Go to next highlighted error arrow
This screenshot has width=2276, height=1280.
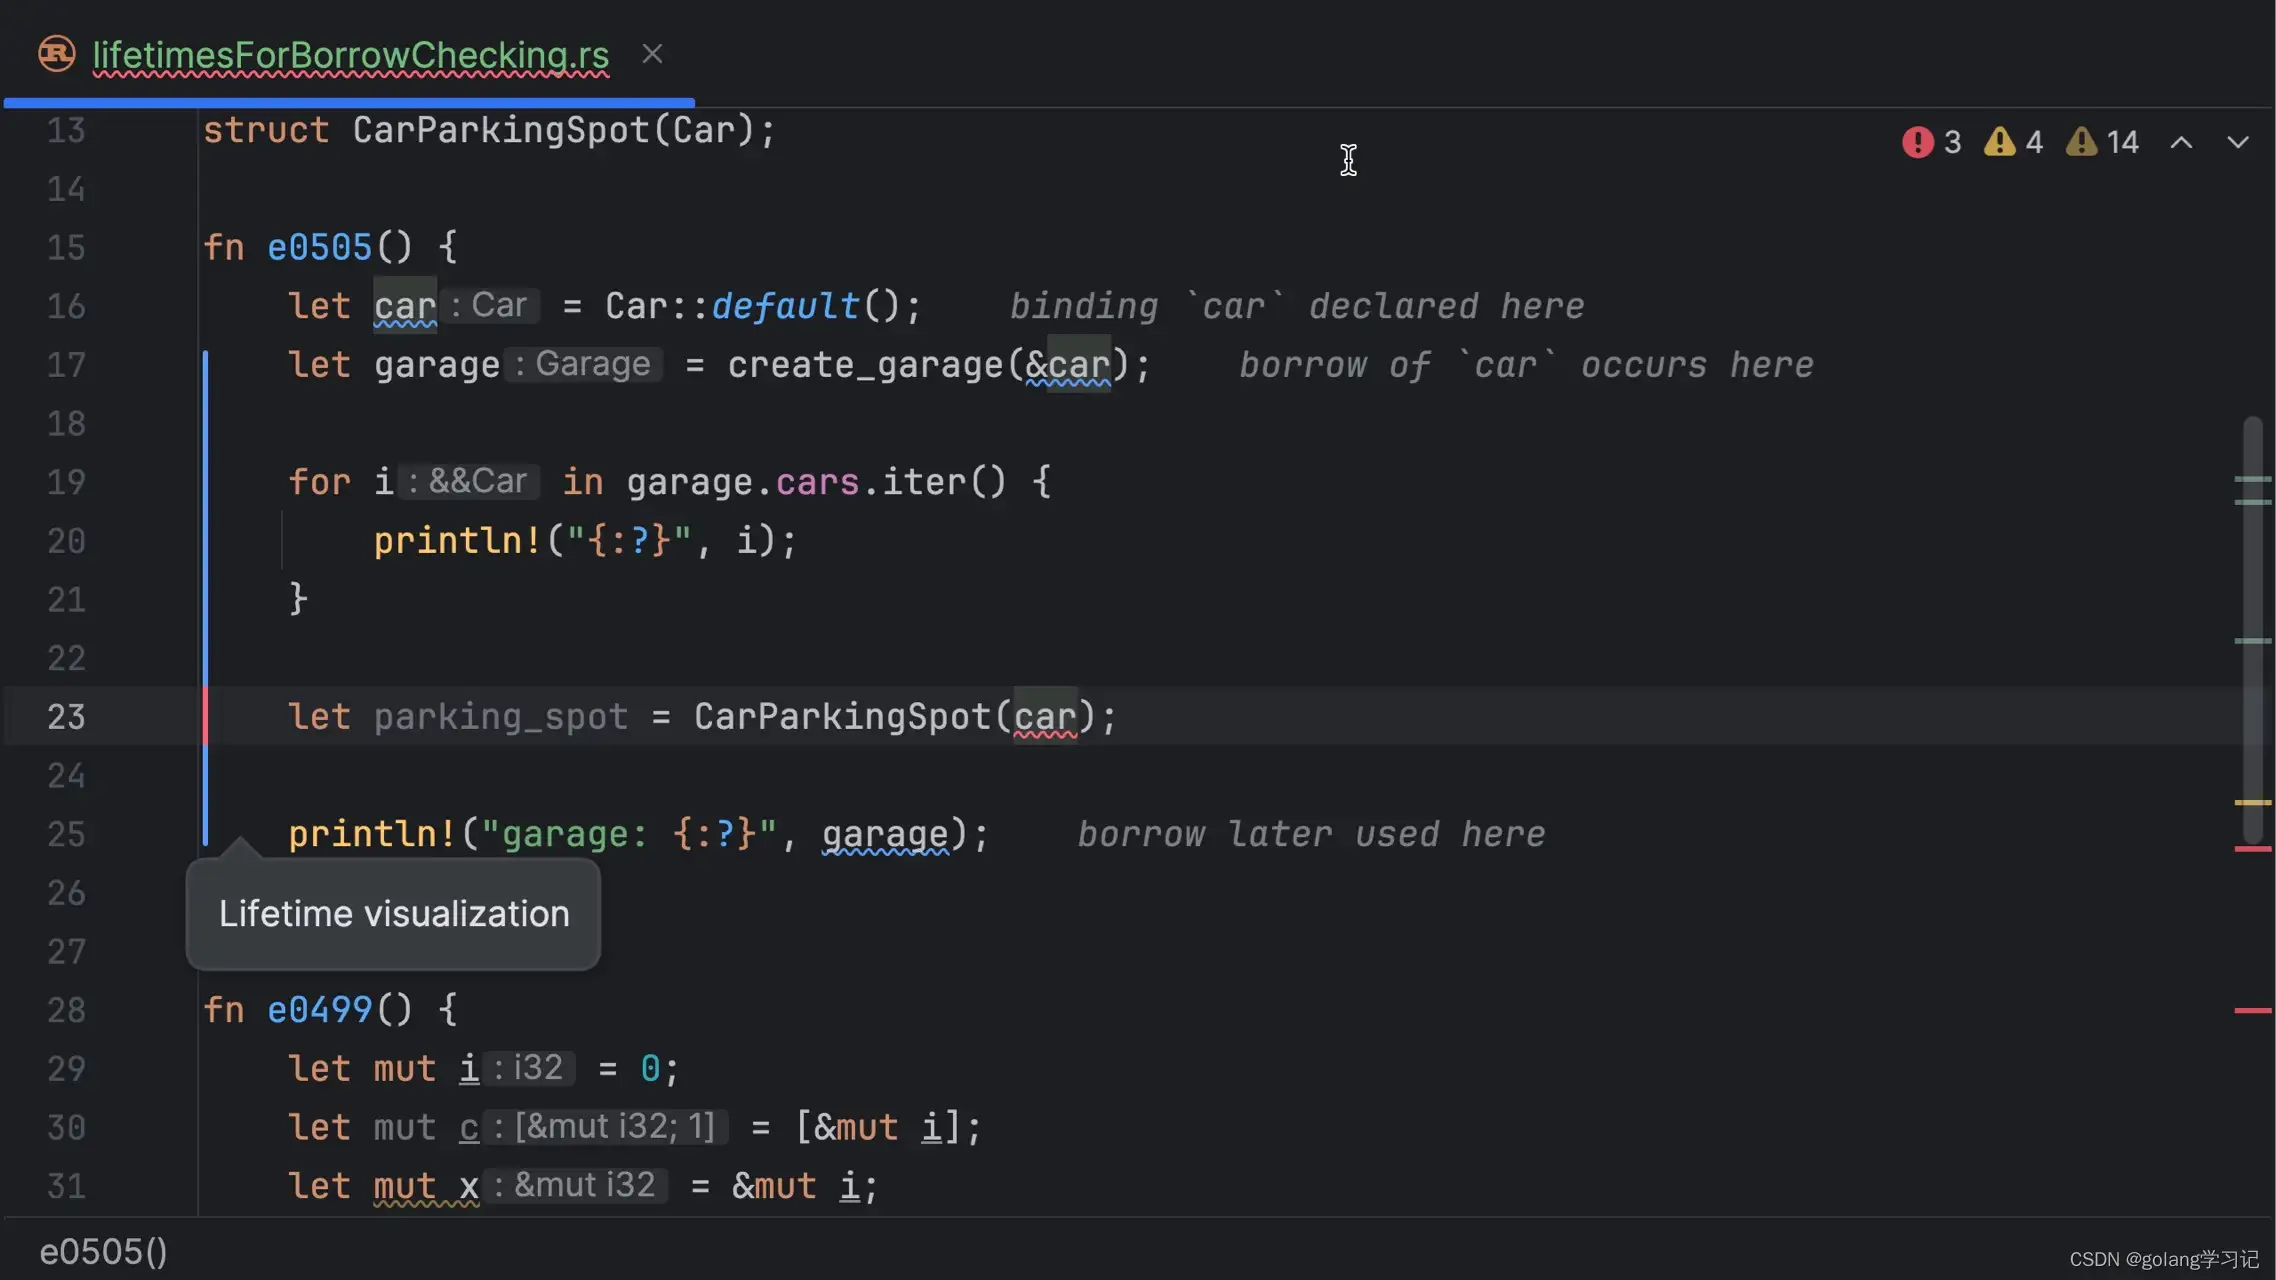pyautogui.click(x=2238, y=143)
